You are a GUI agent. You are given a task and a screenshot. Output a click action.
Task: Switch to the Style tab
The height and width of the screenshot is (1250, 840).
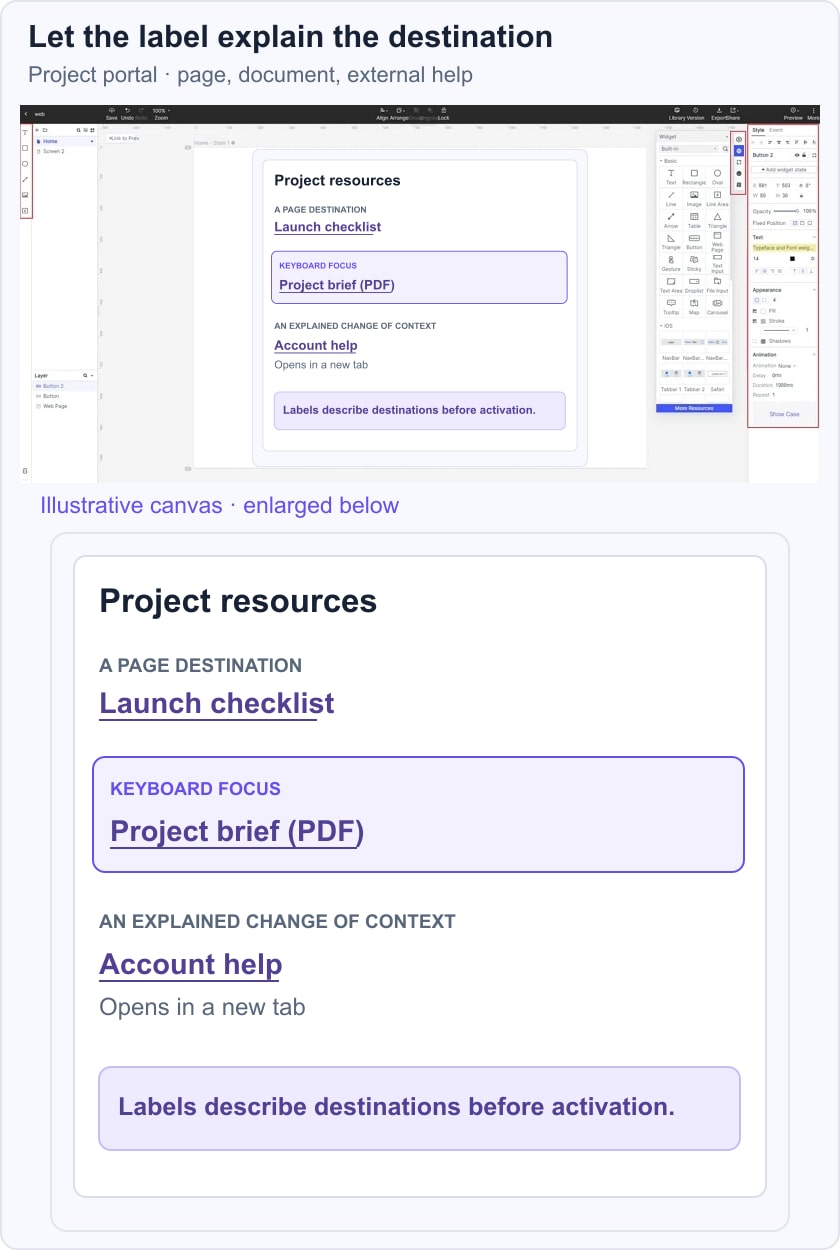758,130
